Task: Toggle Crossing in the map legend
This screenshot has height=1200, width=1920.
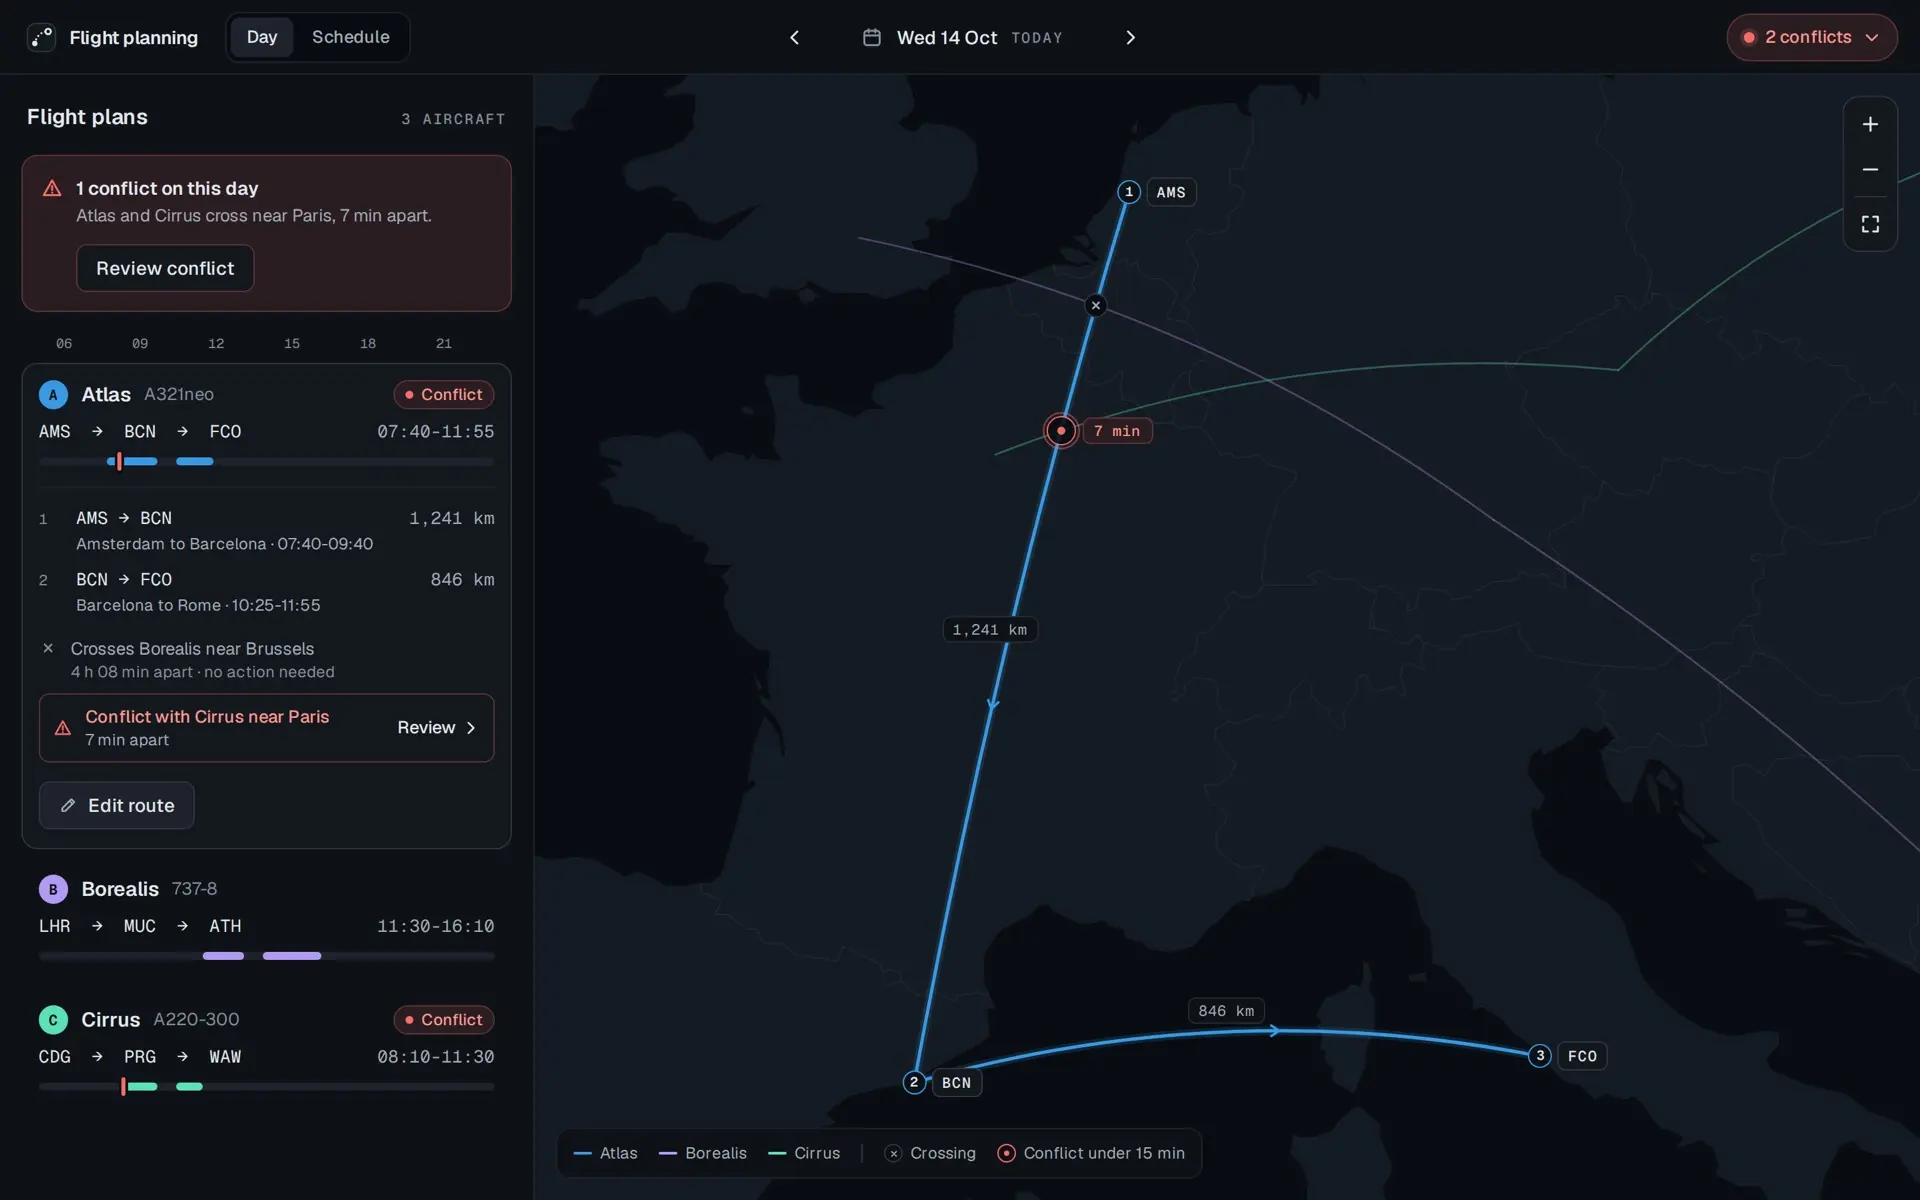Action: (930, 1153)
